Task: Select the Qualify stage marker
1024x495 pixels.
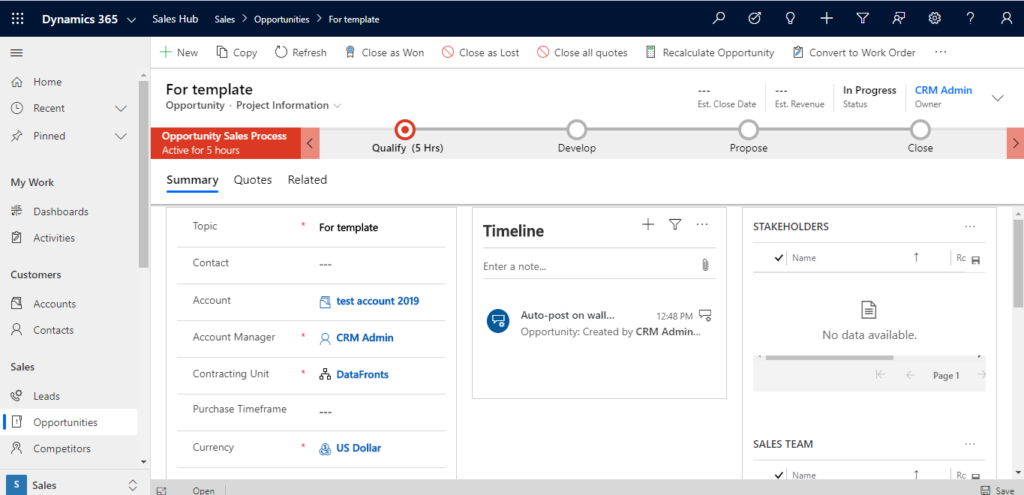Action: (x=405, y=130)
